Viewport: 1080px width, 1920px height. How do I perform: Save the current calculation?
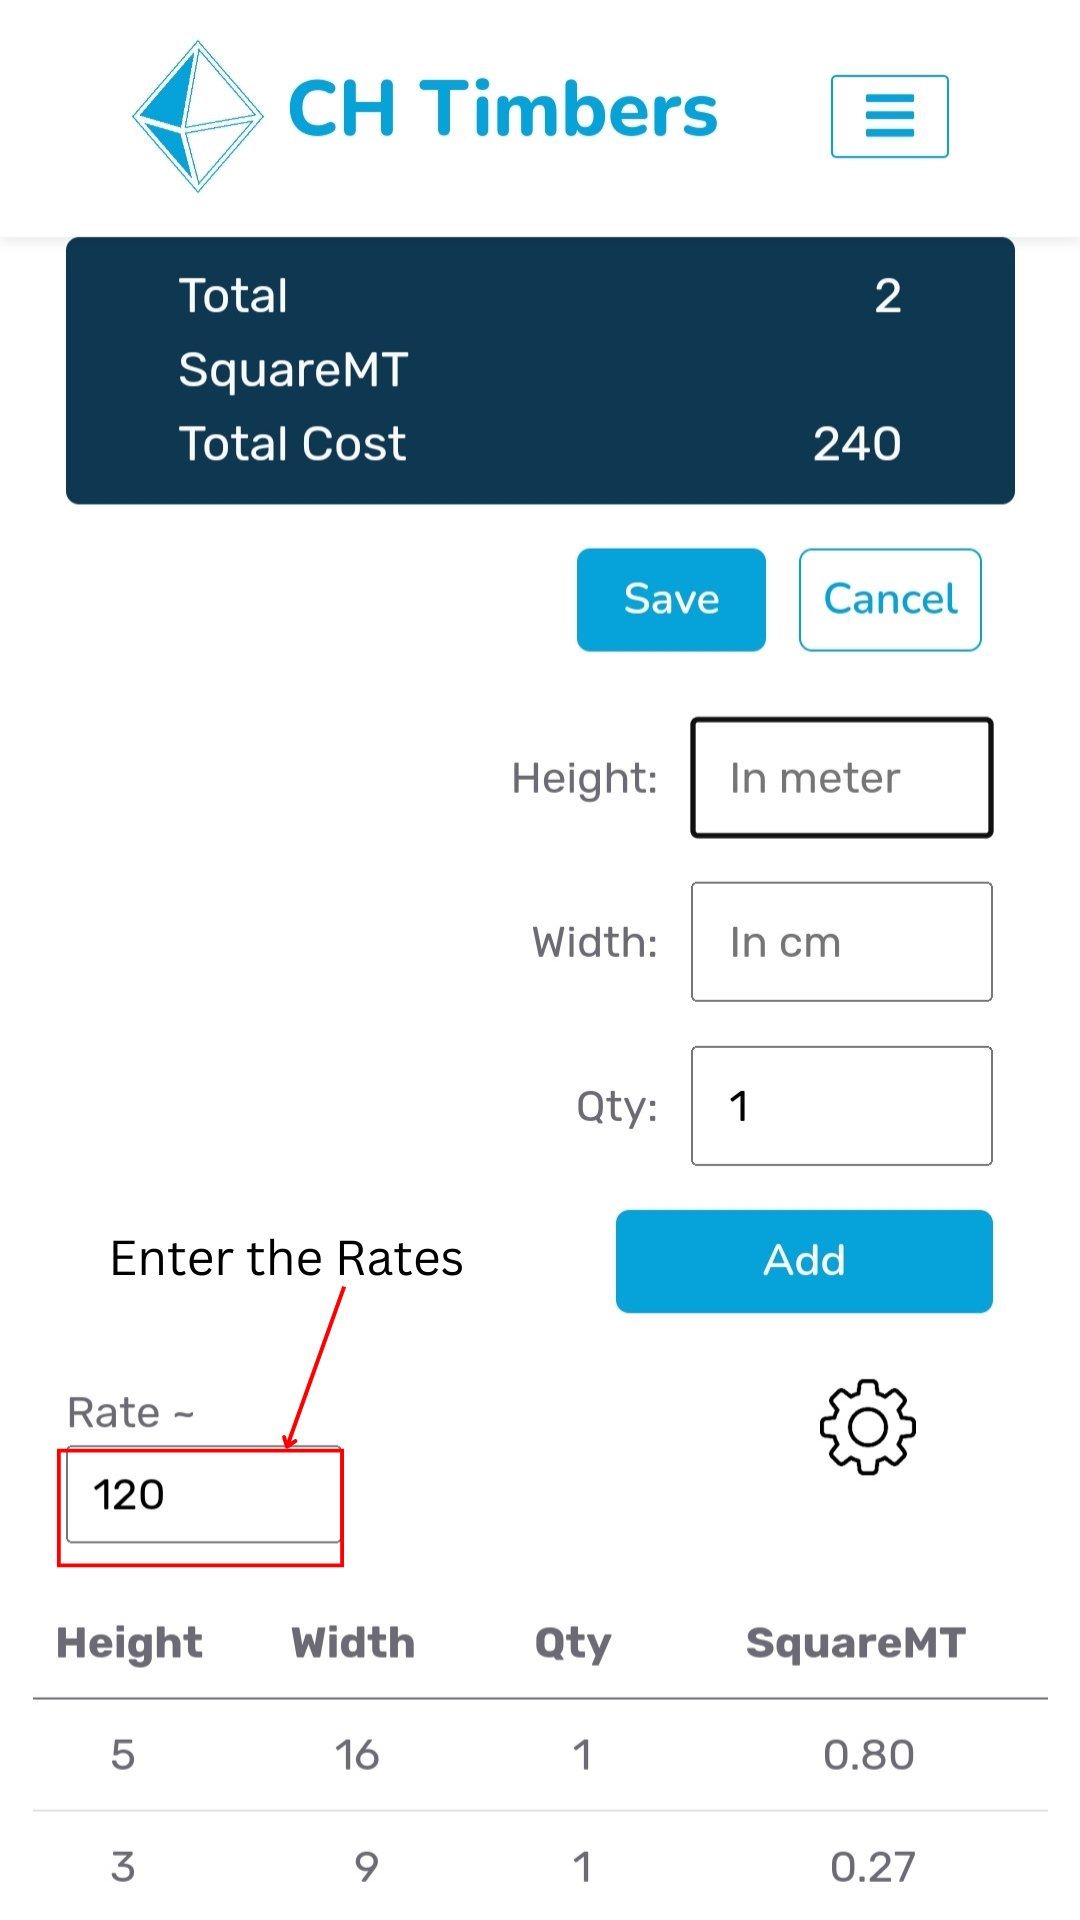[671, 599]
